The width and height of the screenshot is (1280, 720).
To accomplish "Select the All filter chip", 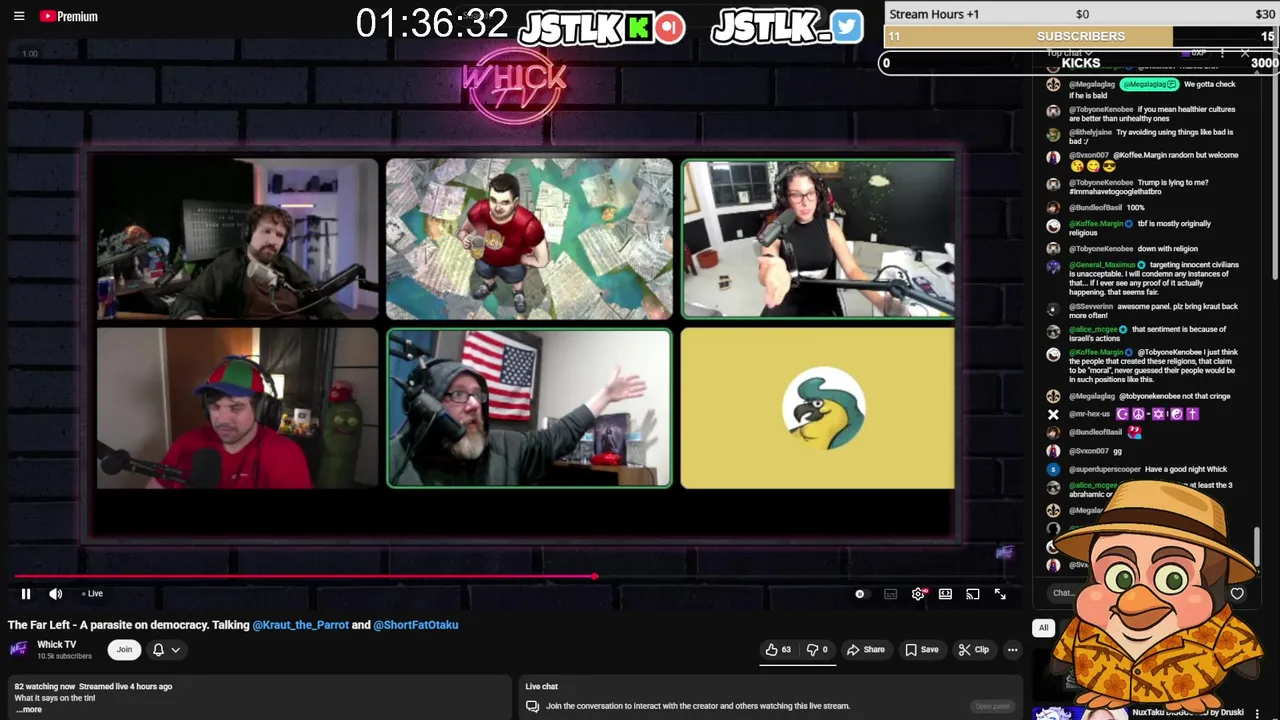I will coord(1043,628).
